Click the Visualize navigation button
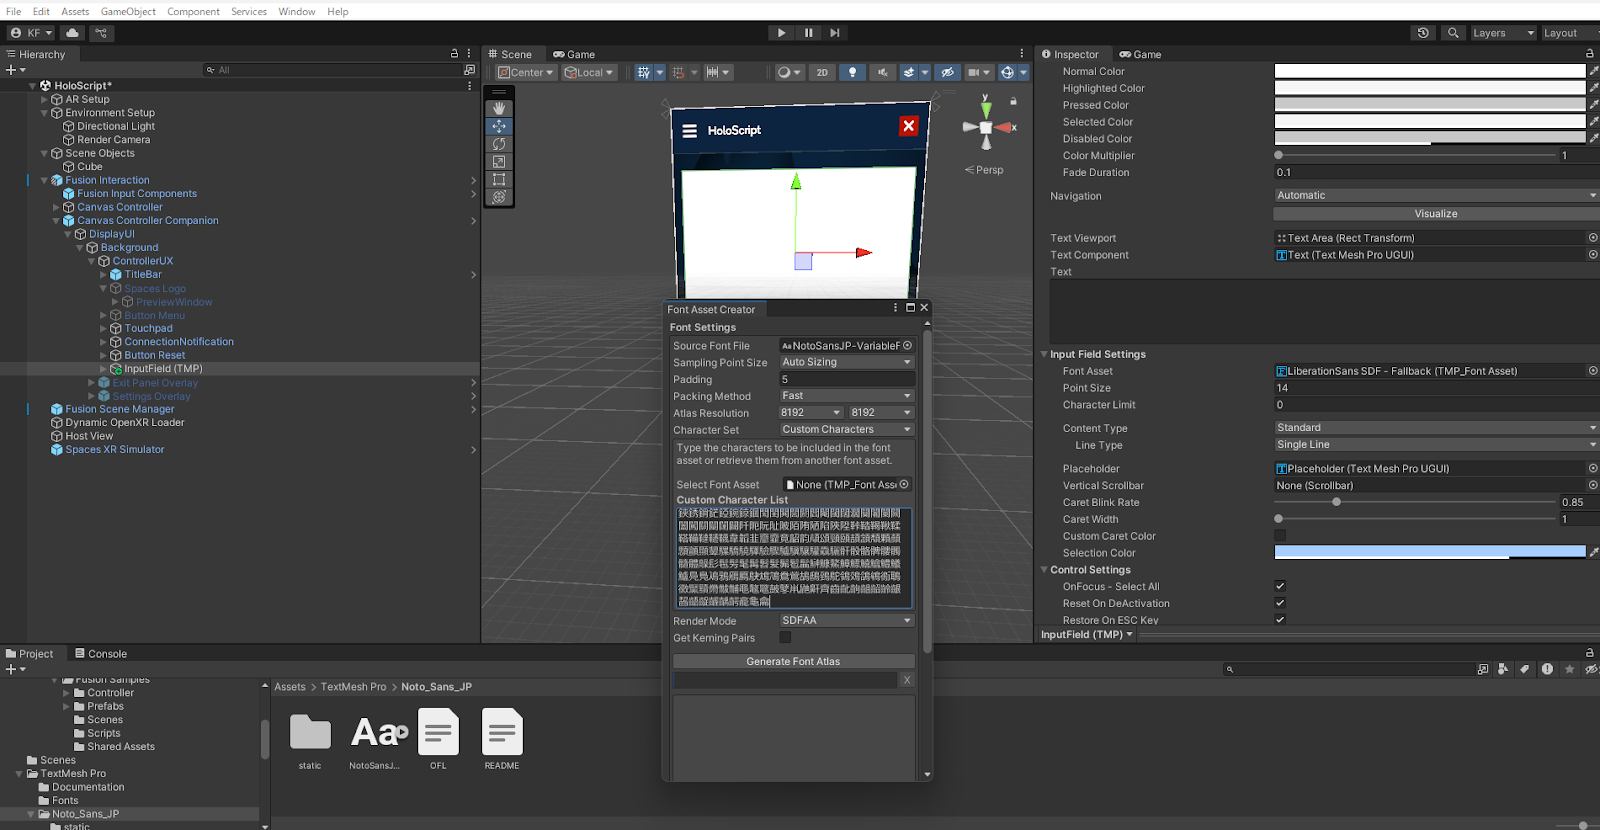Viewport: 1600px width, 830px height. click(x=1435, y=214)
